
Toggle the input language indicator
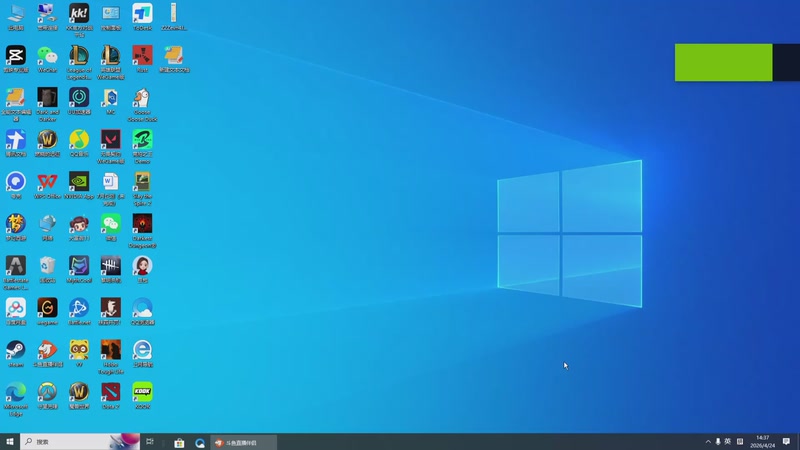click(x=728, y=442)
